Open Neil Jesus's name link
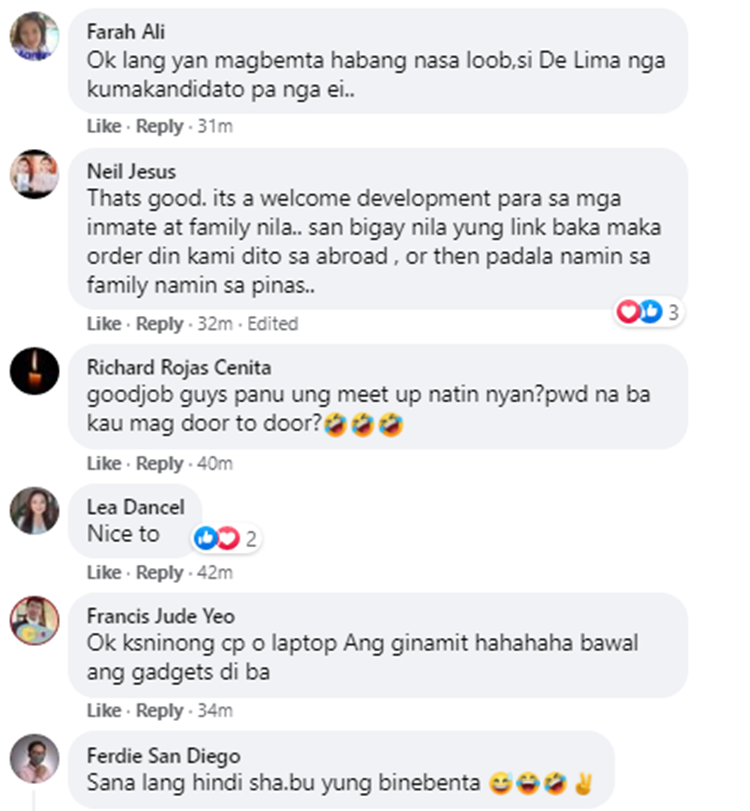 click(131, 171)
